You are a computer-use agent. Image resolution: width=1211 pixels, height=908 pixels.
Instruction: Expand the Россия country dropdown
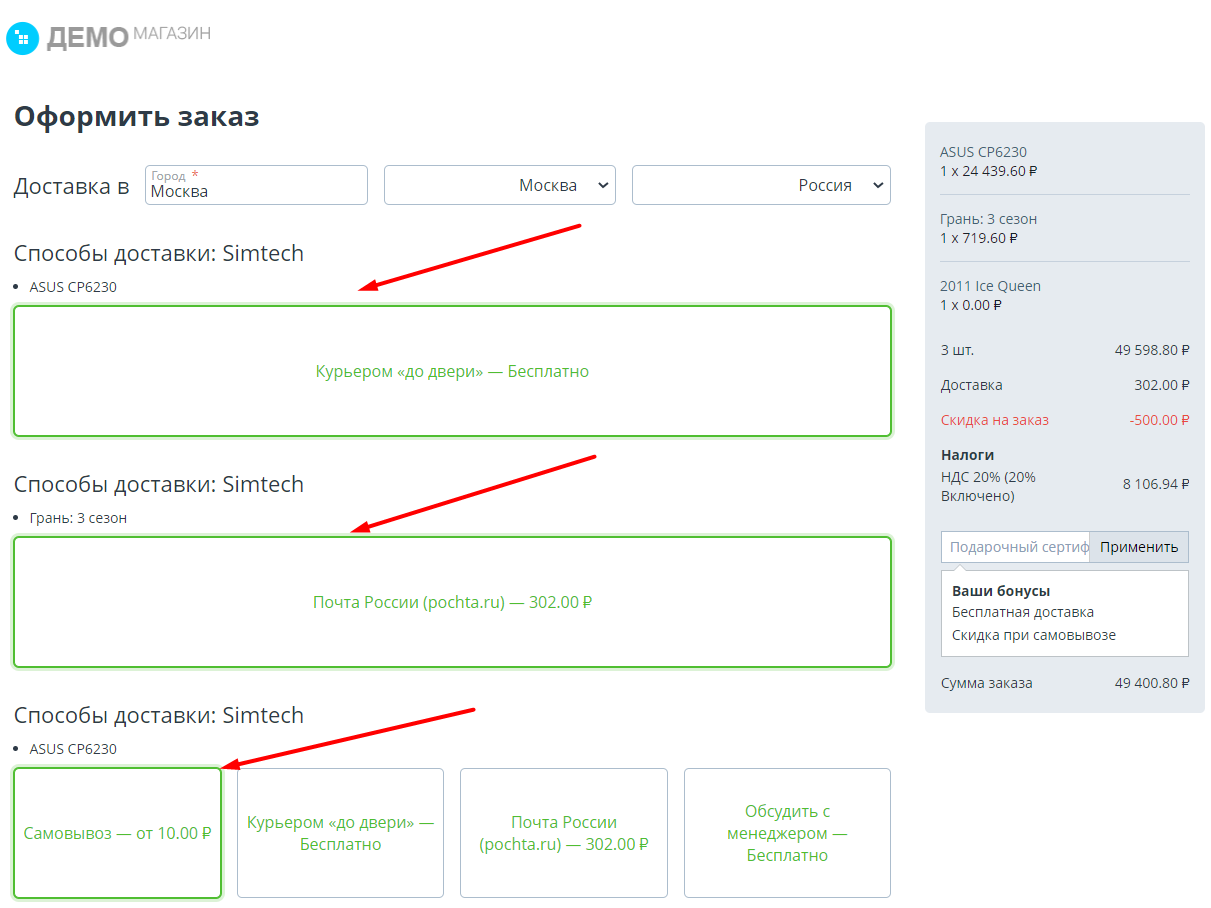coord(761,185)
